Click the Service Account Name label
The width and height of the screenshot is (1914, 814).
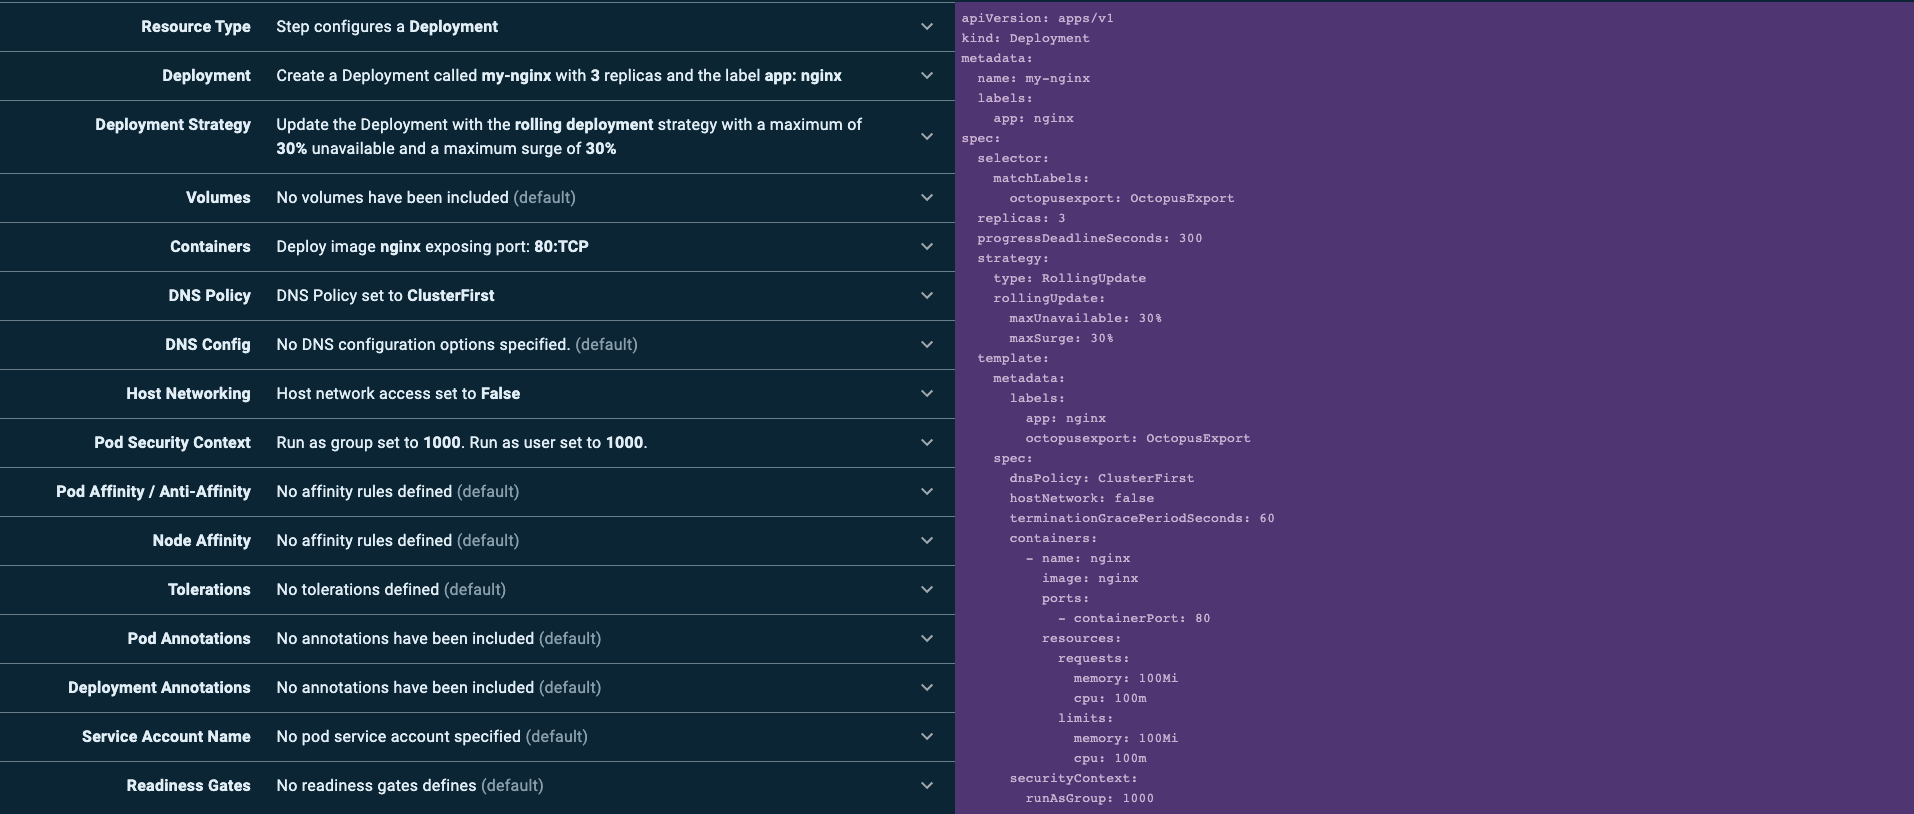(x=166, y=737)
